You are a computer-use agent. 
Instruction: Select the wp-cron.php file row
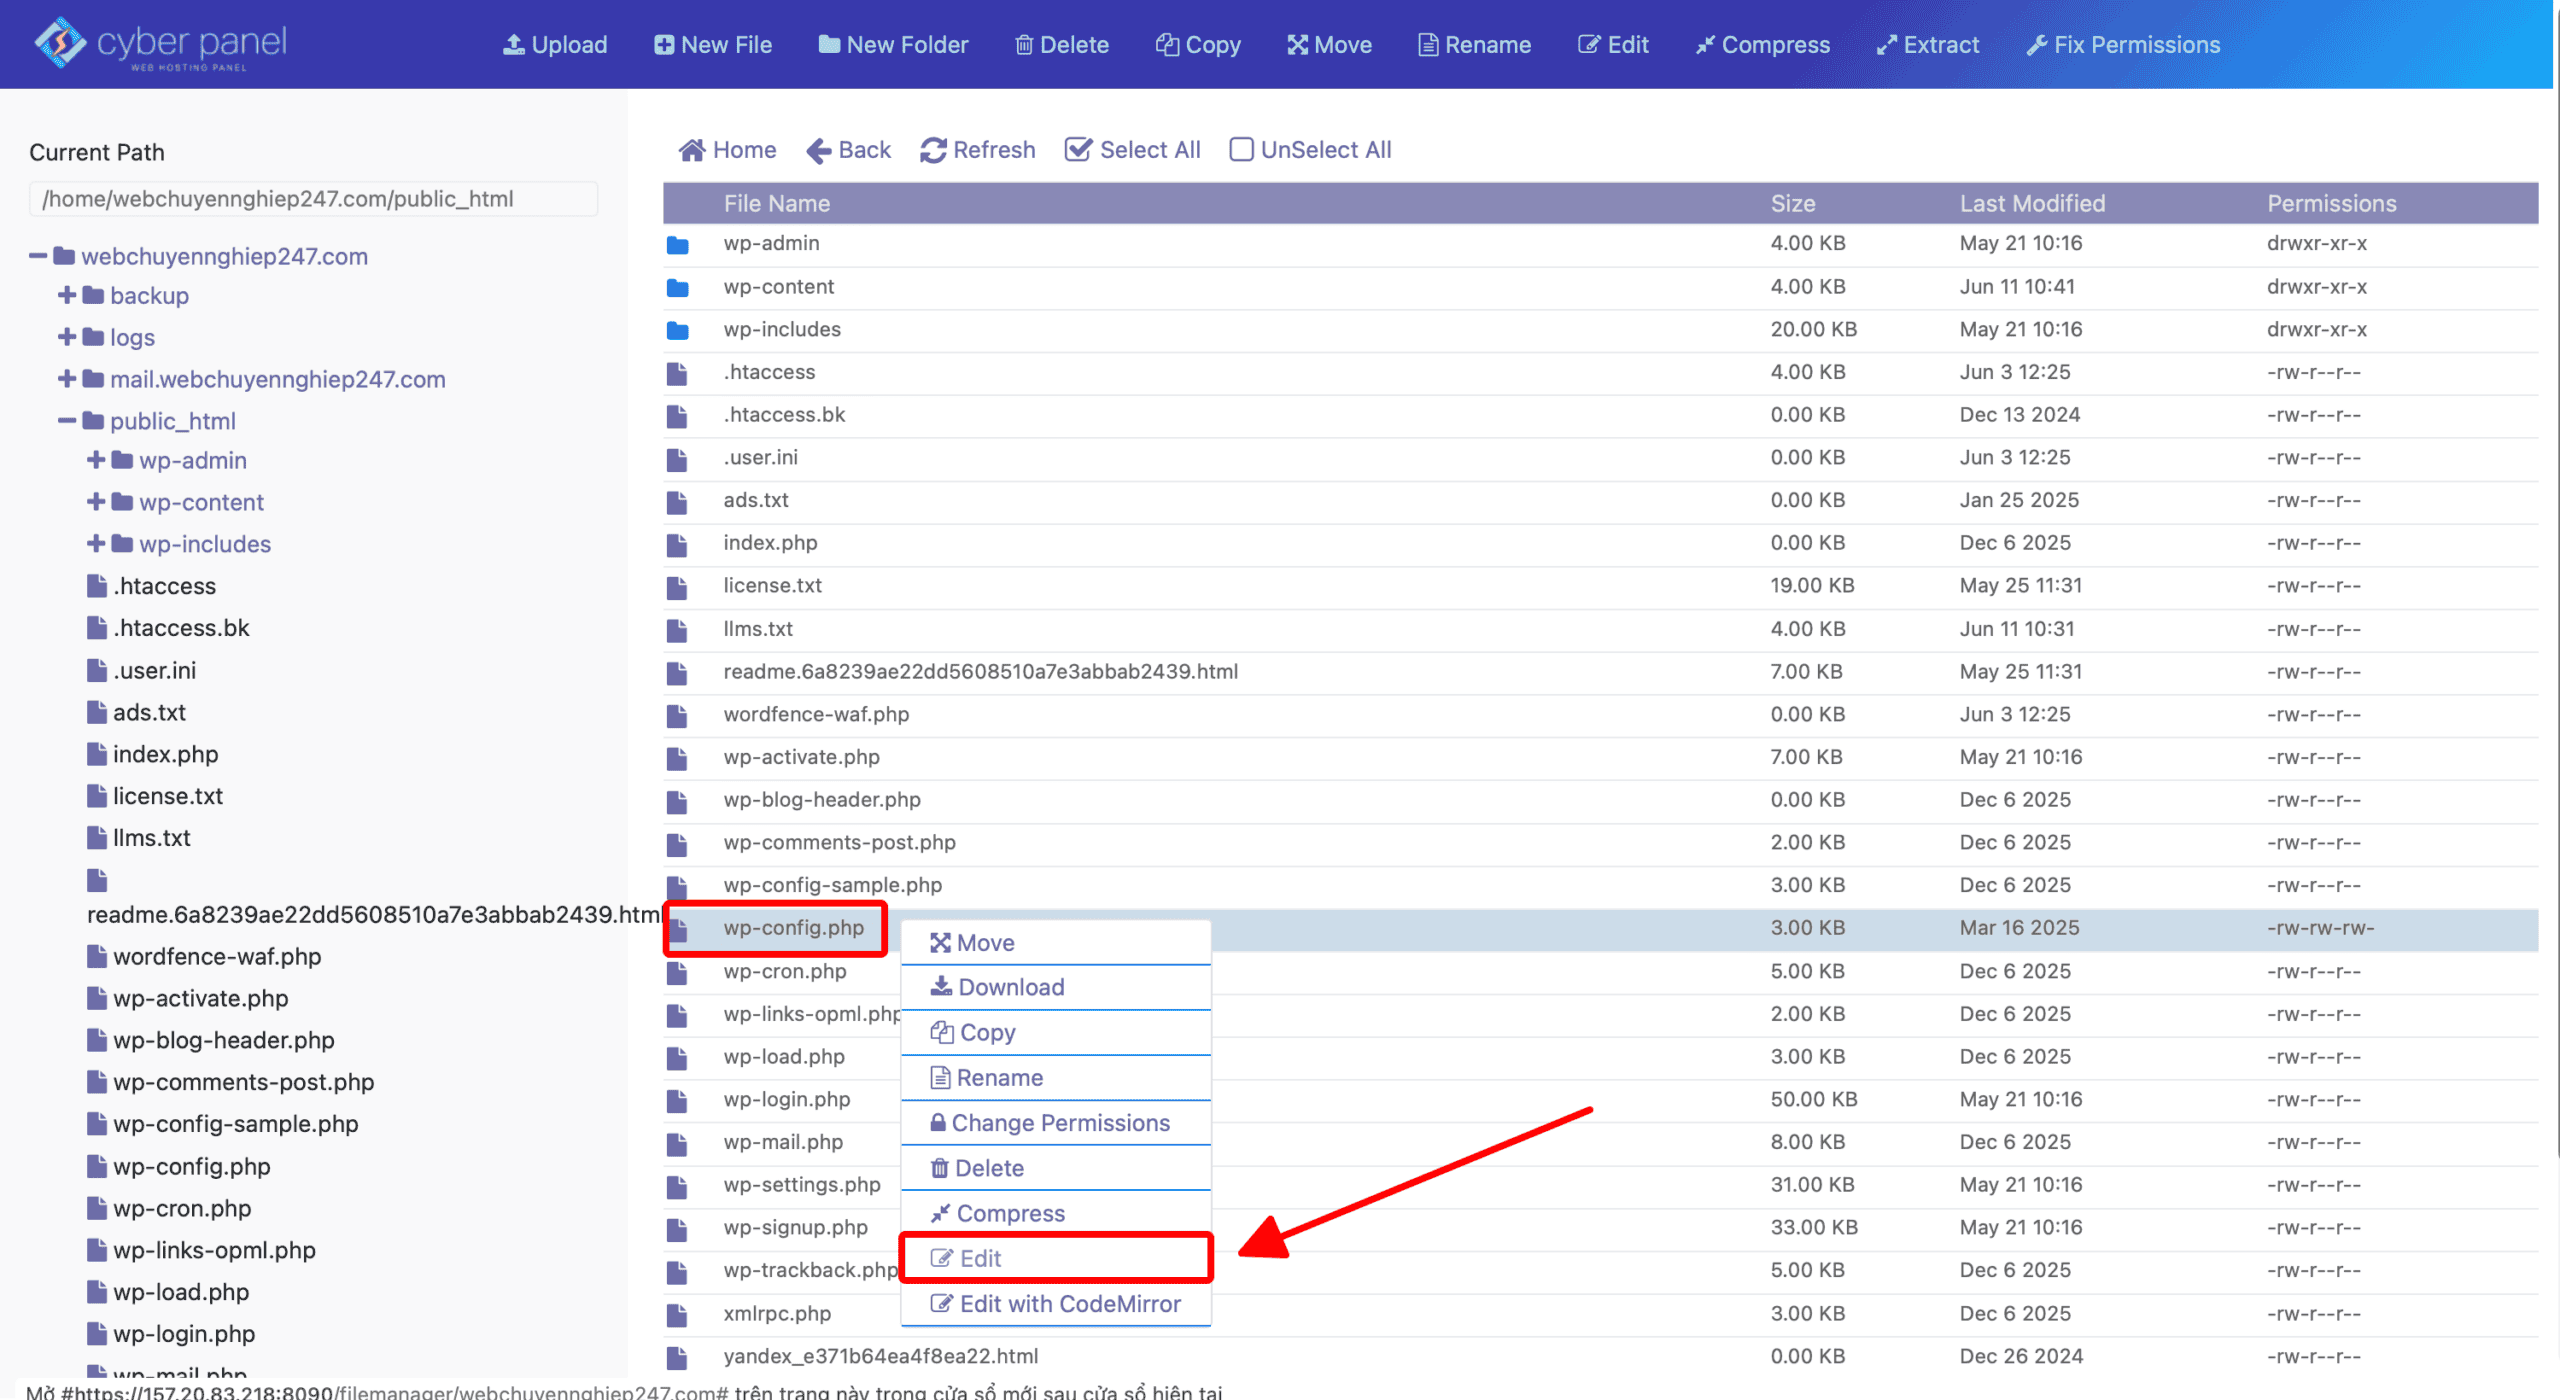(x=1600, y=972)
